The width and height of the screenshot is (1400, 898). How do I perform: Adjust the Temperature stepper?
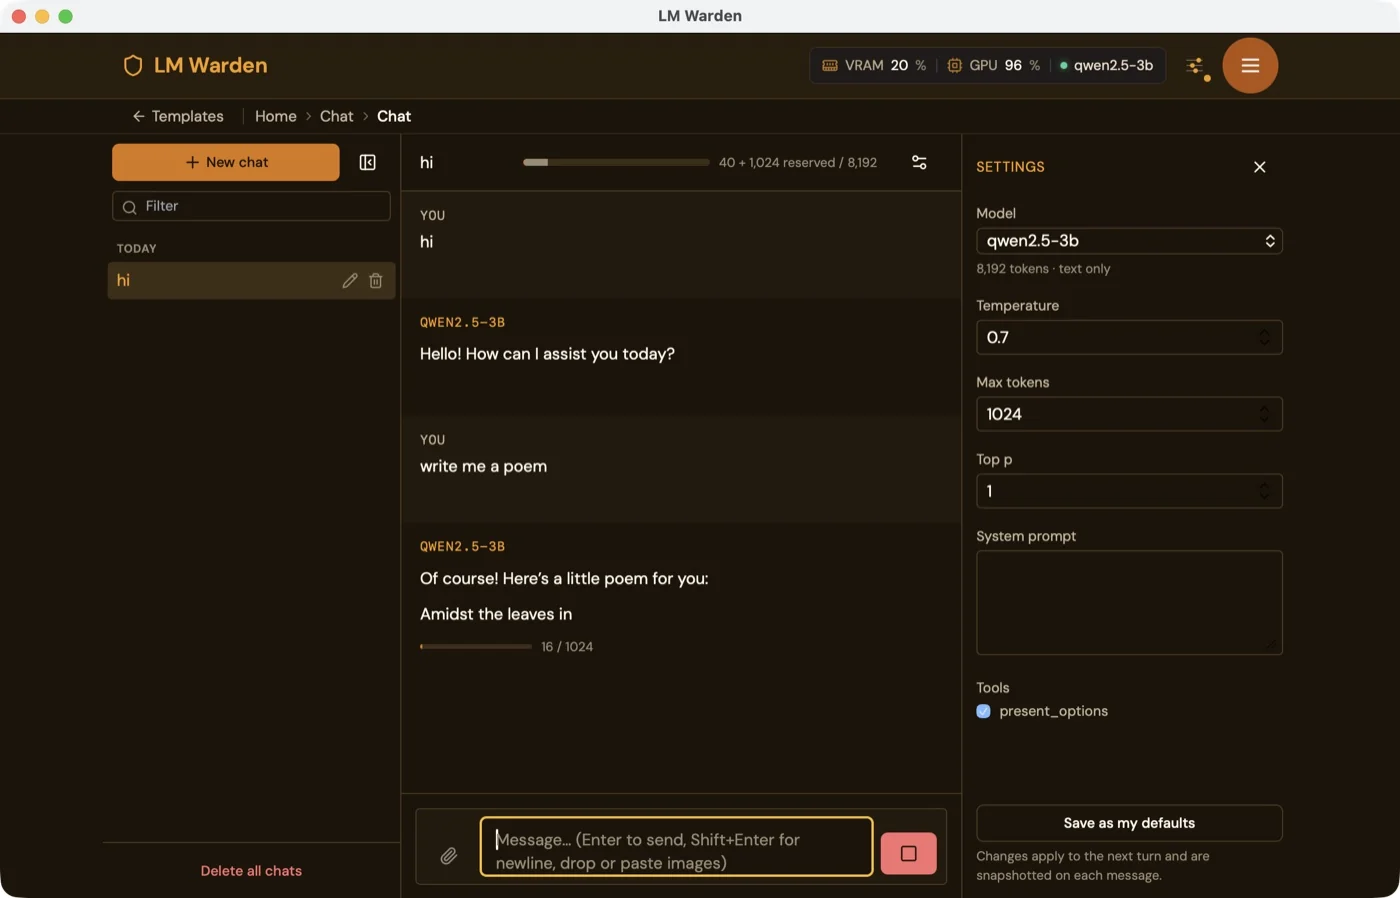(1264, 338)
